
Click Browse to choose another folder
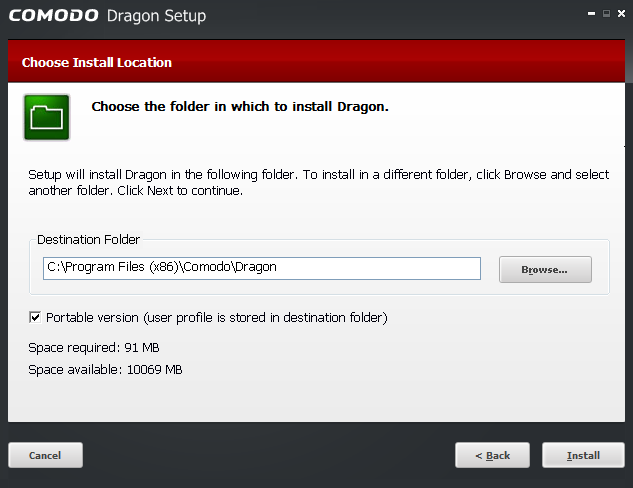545,269
